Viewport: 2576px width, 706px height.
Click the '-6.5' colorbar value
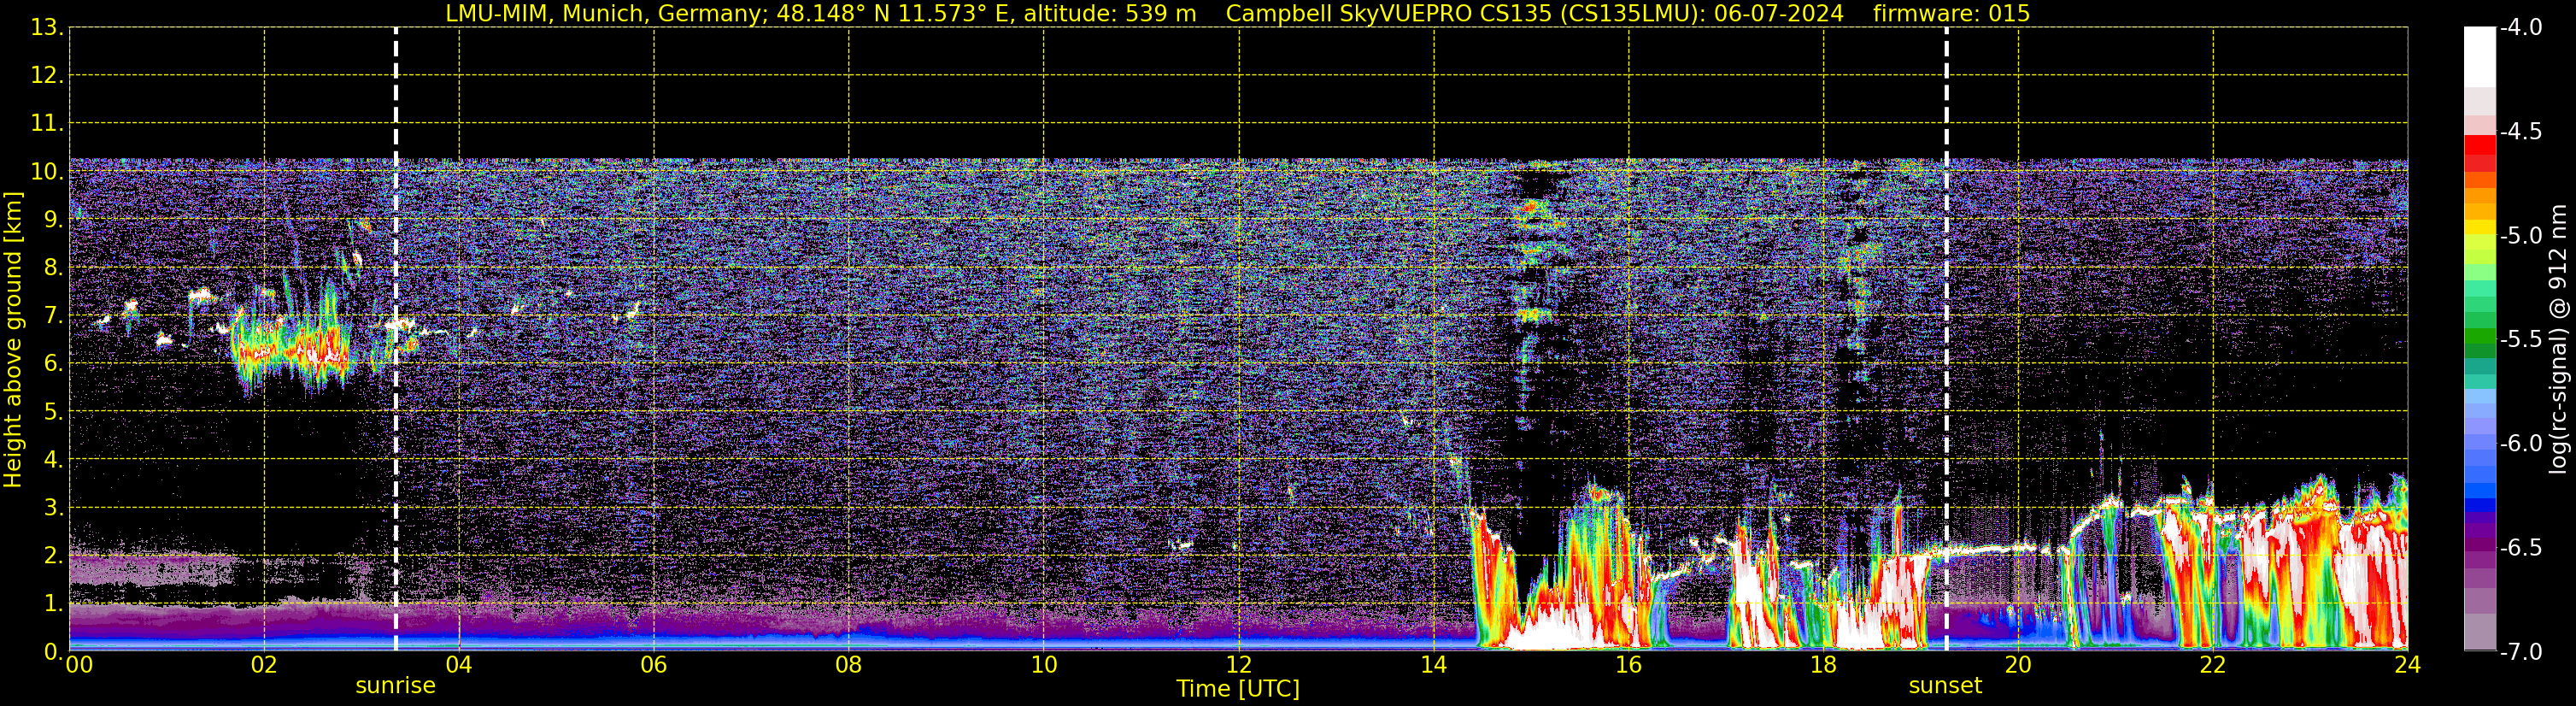[2521, 548]
